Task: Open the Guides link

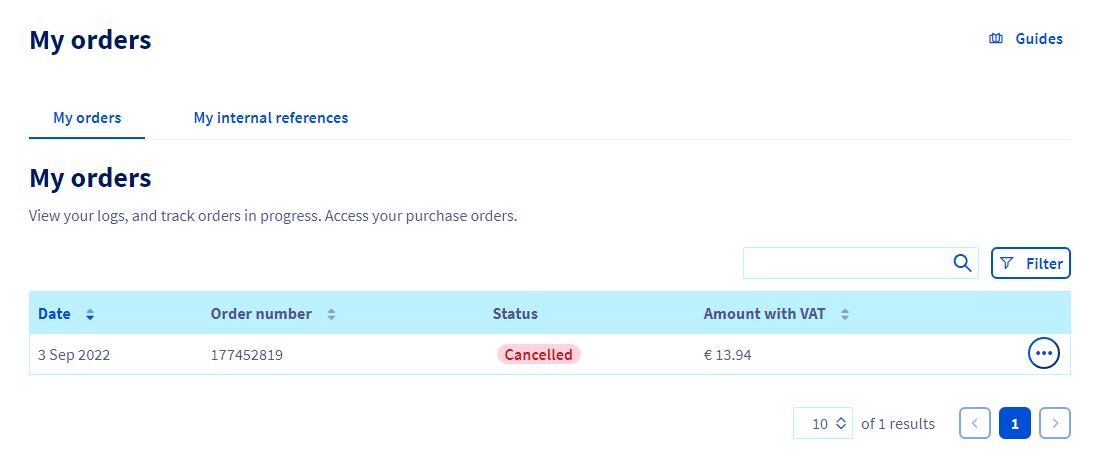Action: (x=1039, y=39)
